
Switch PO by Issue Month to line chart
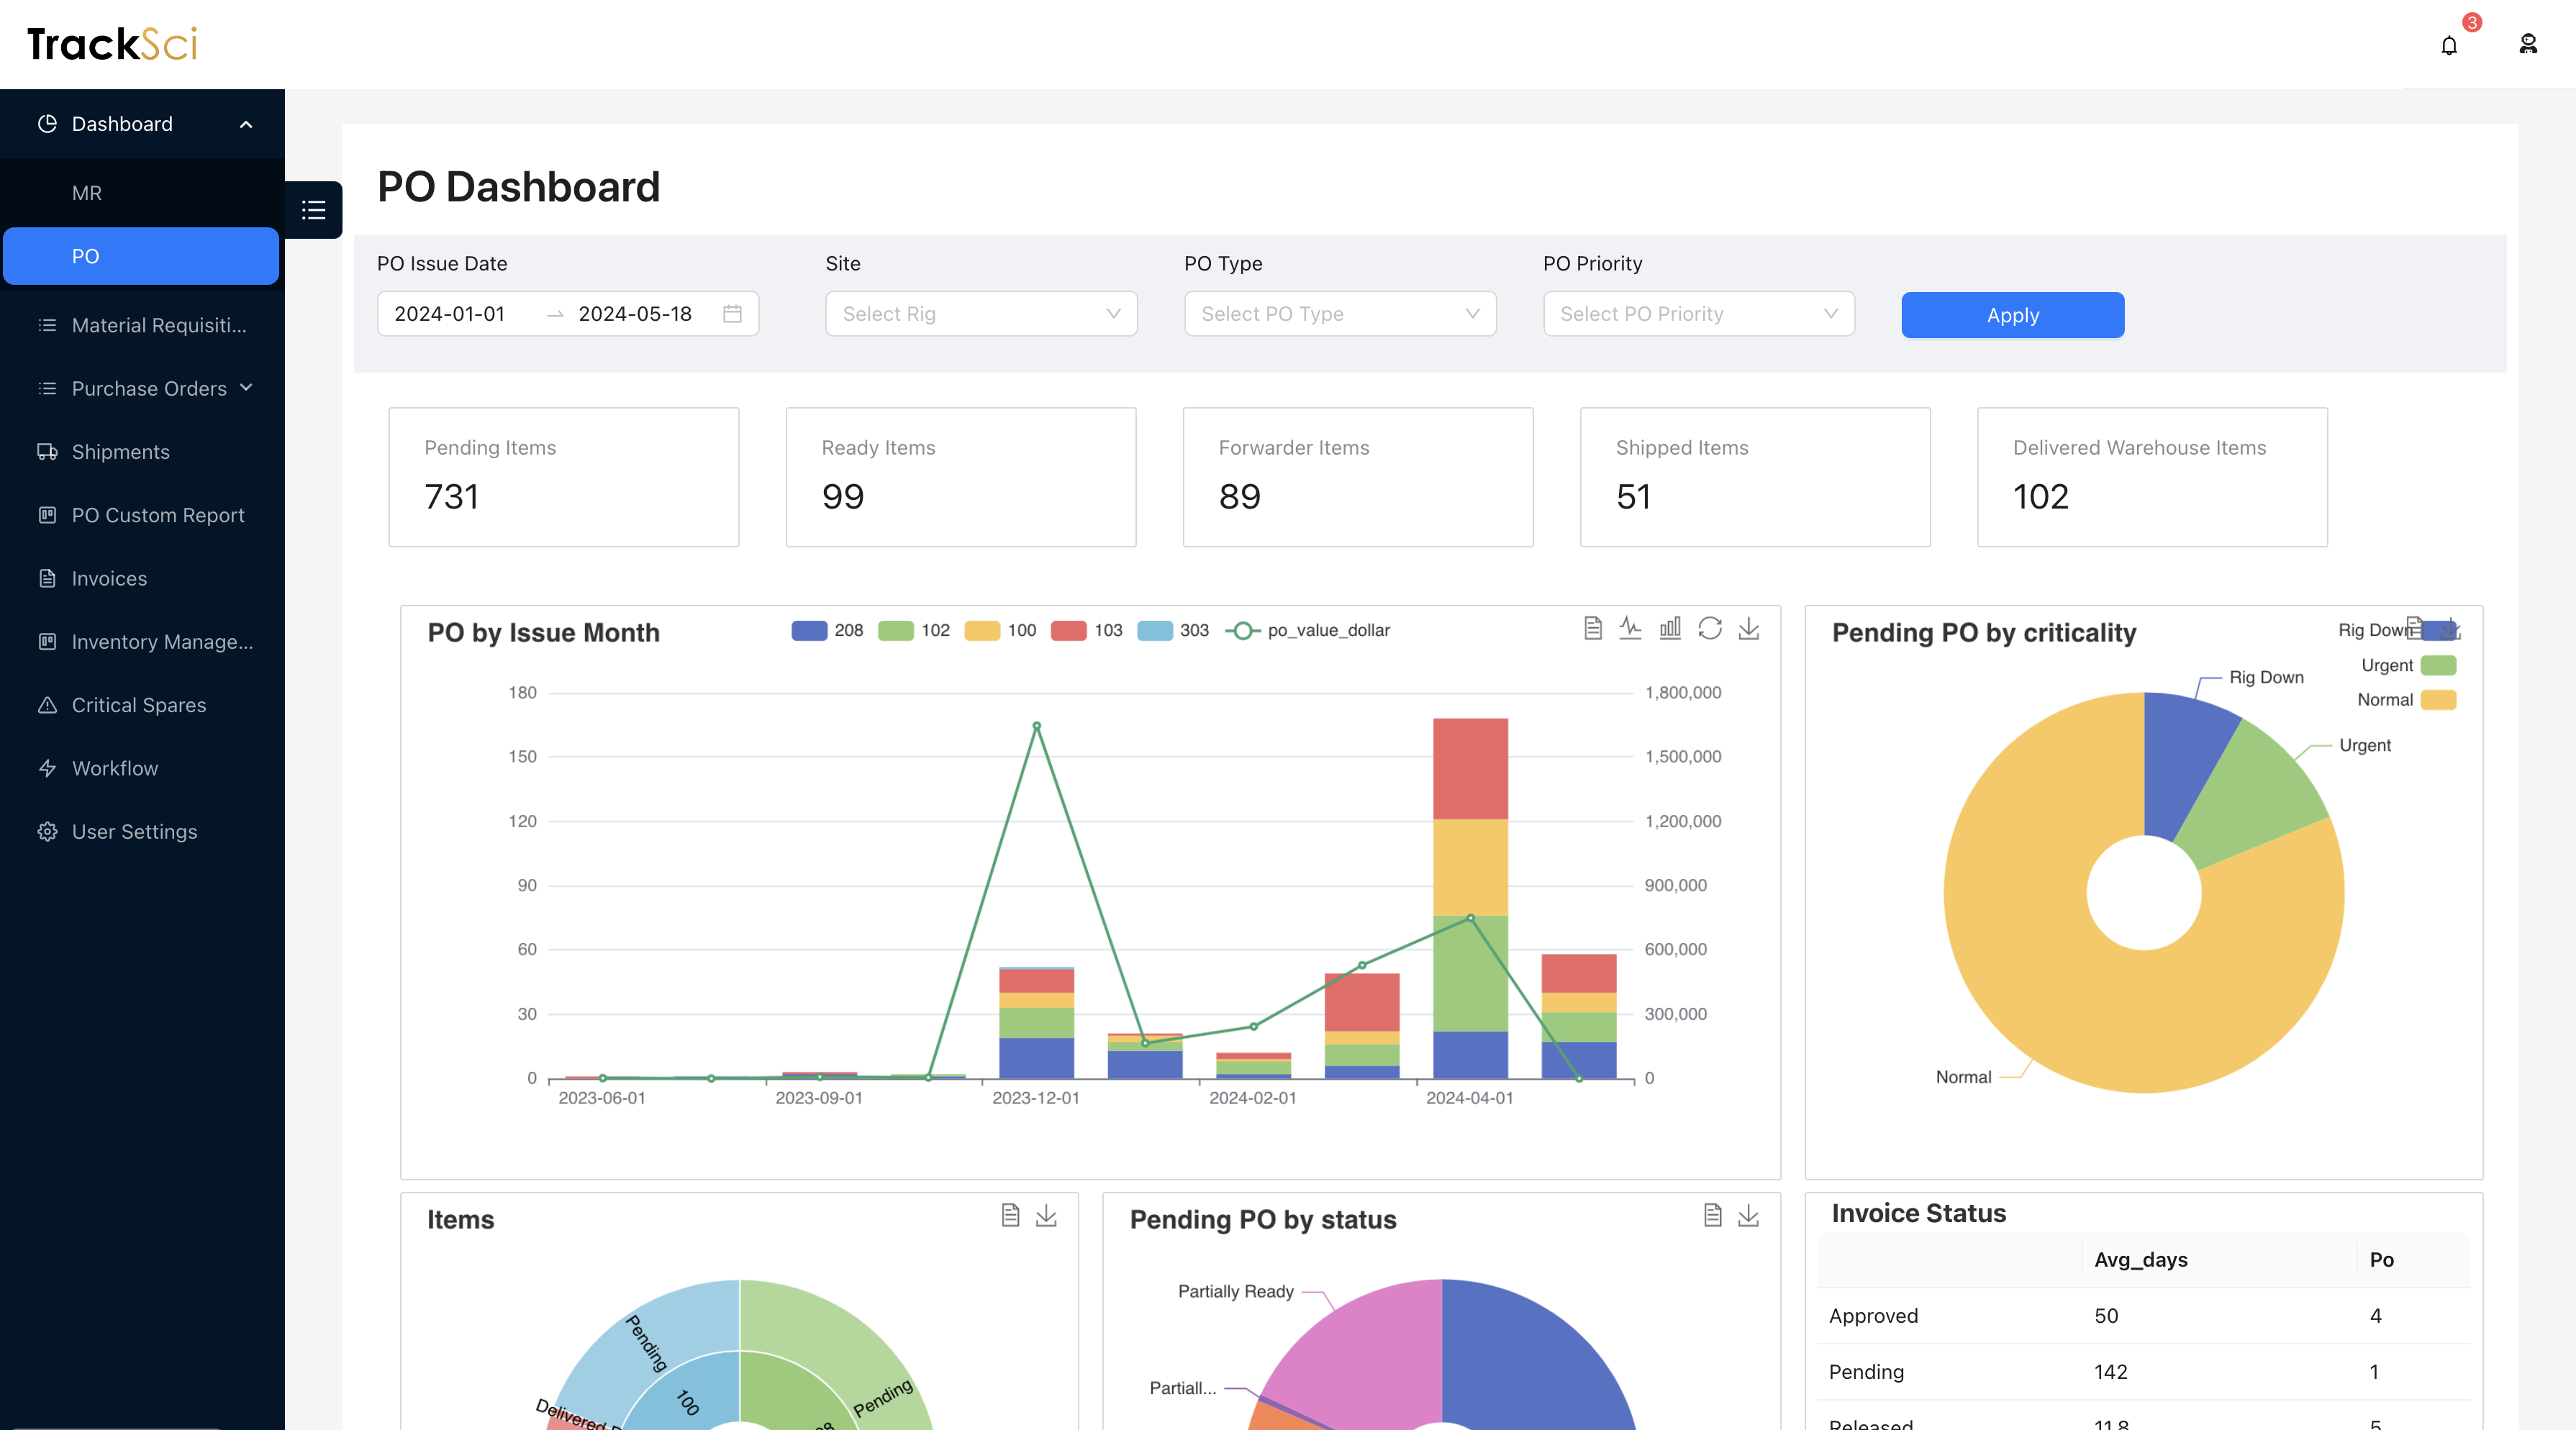tap(1631, 628)
